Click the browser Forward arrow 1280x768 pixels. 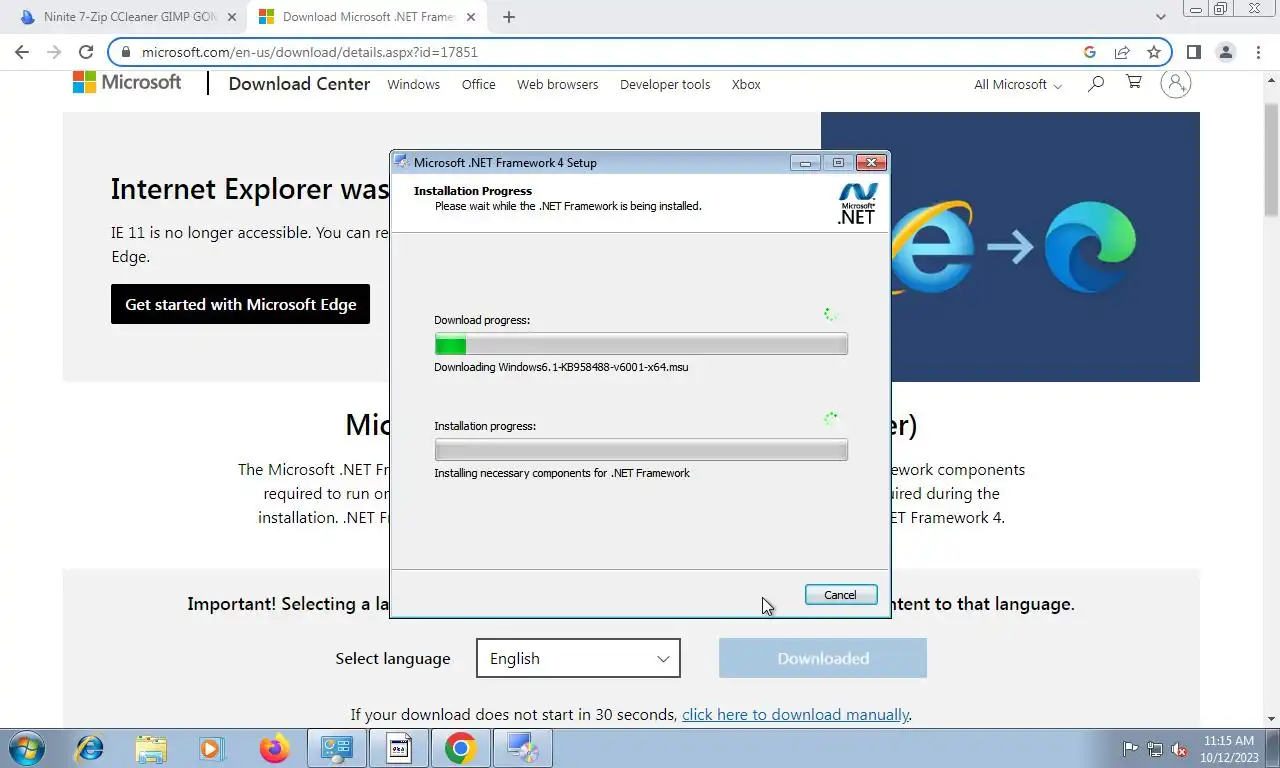click(54, 52)
